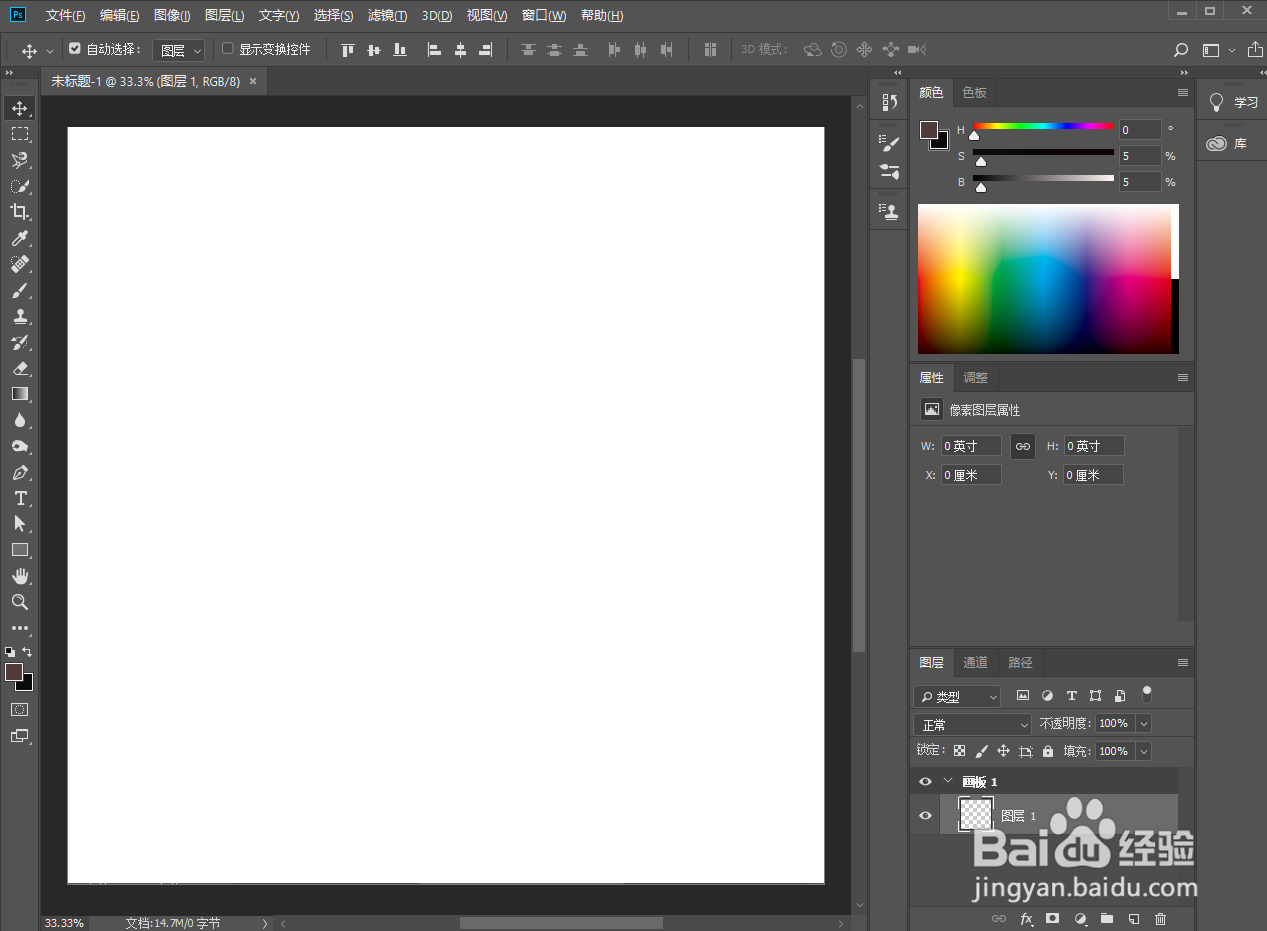Toggle lock transparent pixels icon
The height and width of the screenshot is (931, 1267).
point(959,751)
